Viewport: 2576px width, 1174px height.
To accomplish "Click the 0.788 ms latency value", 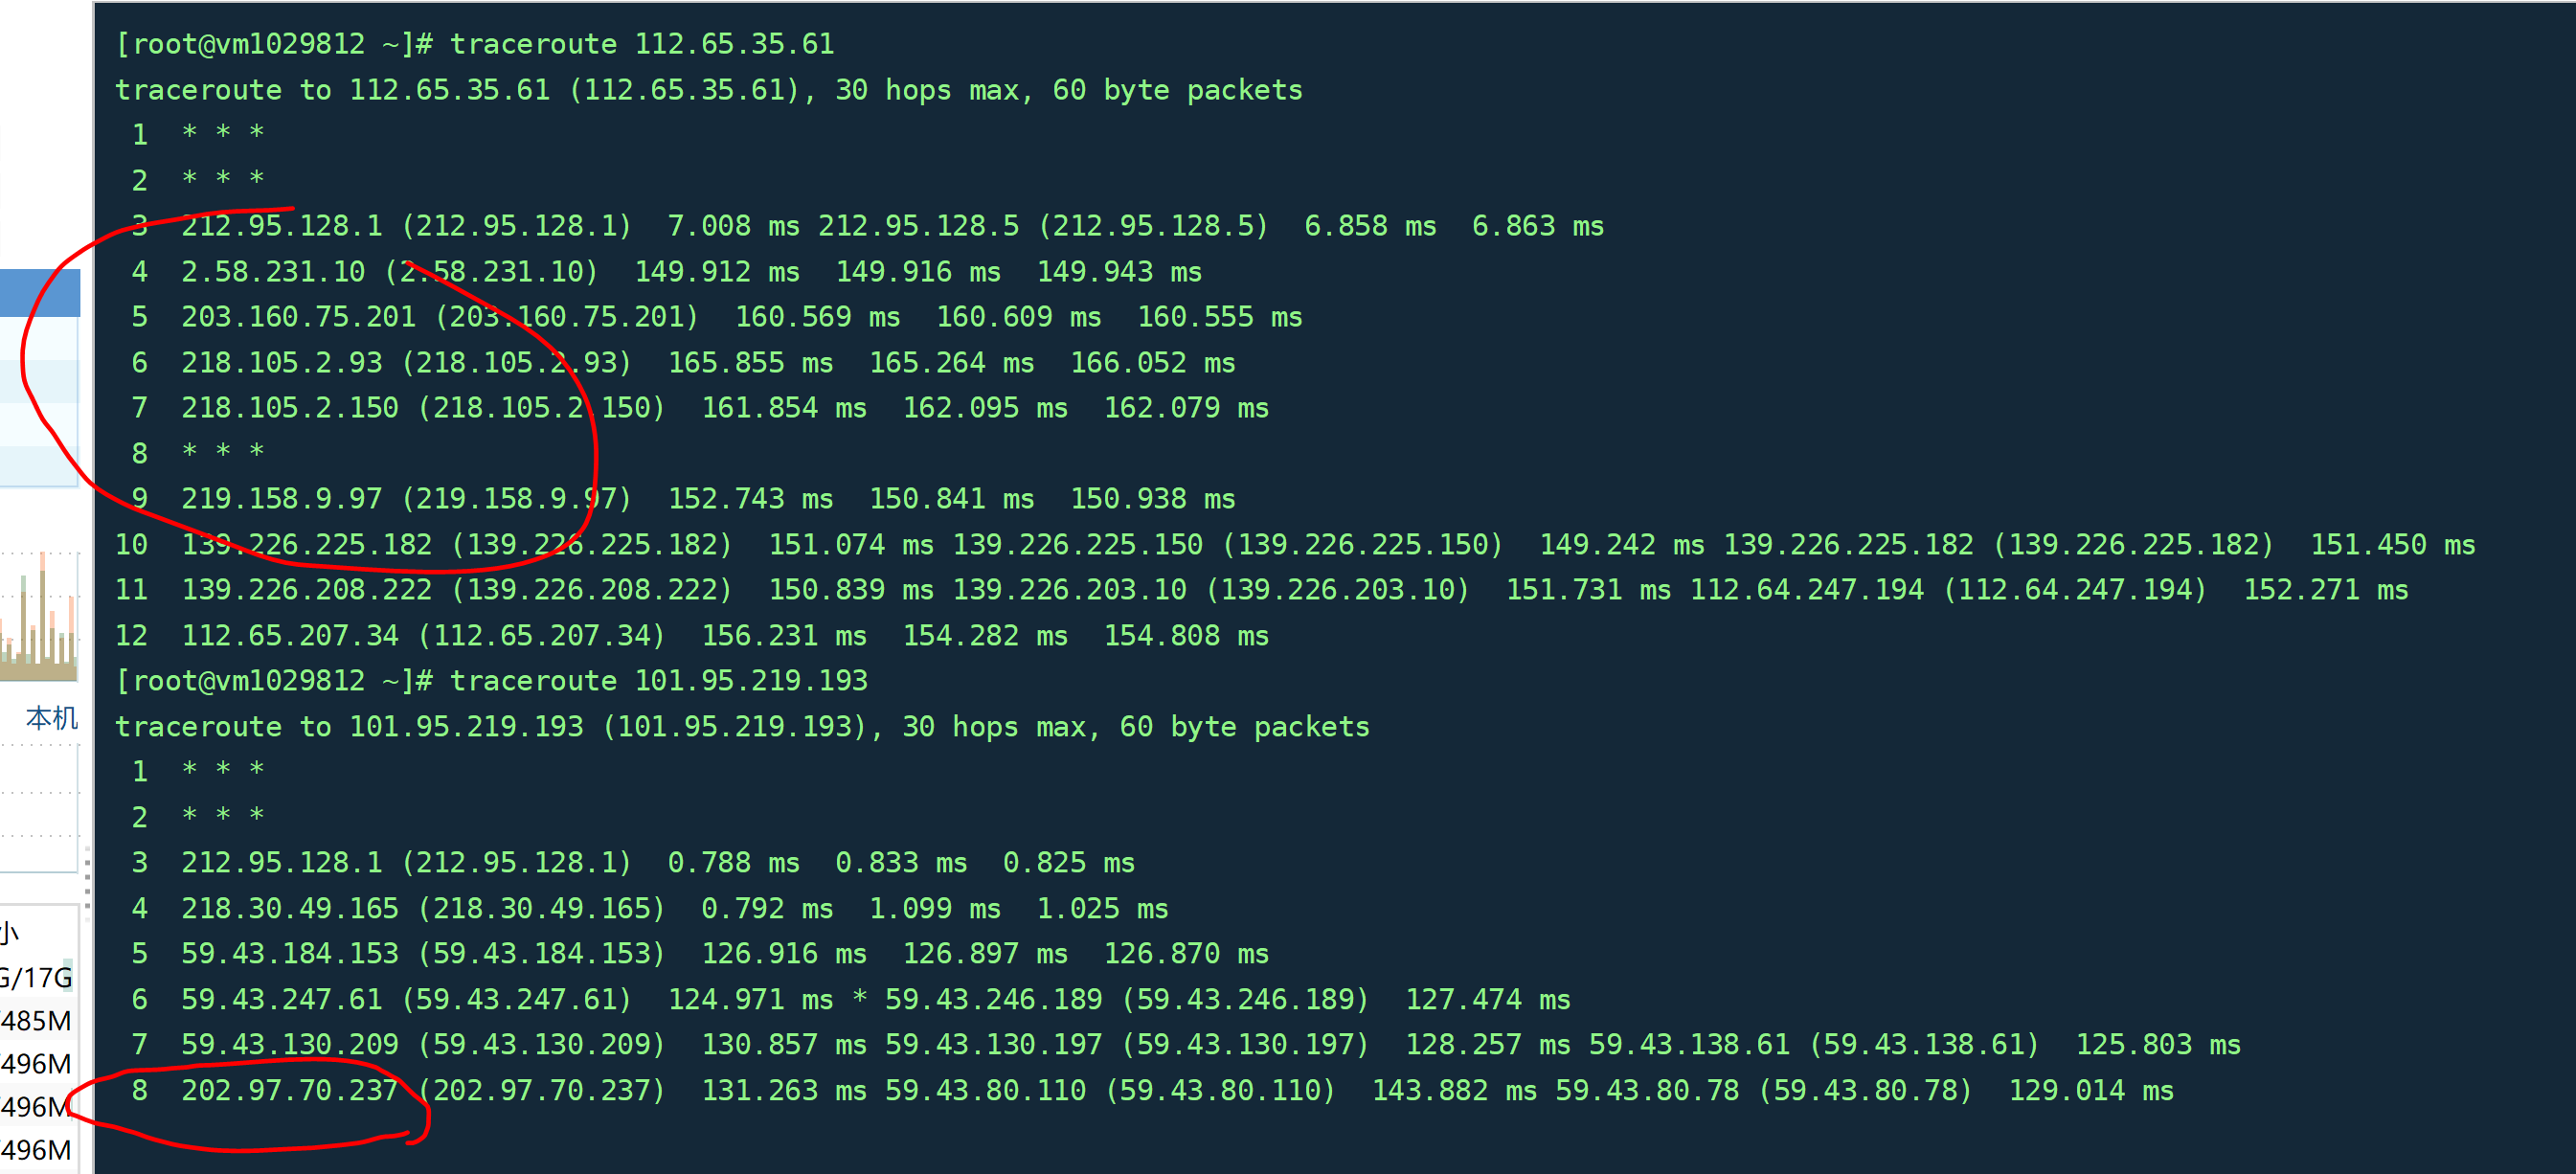I will pyautogui.click(x=733, y=863).
